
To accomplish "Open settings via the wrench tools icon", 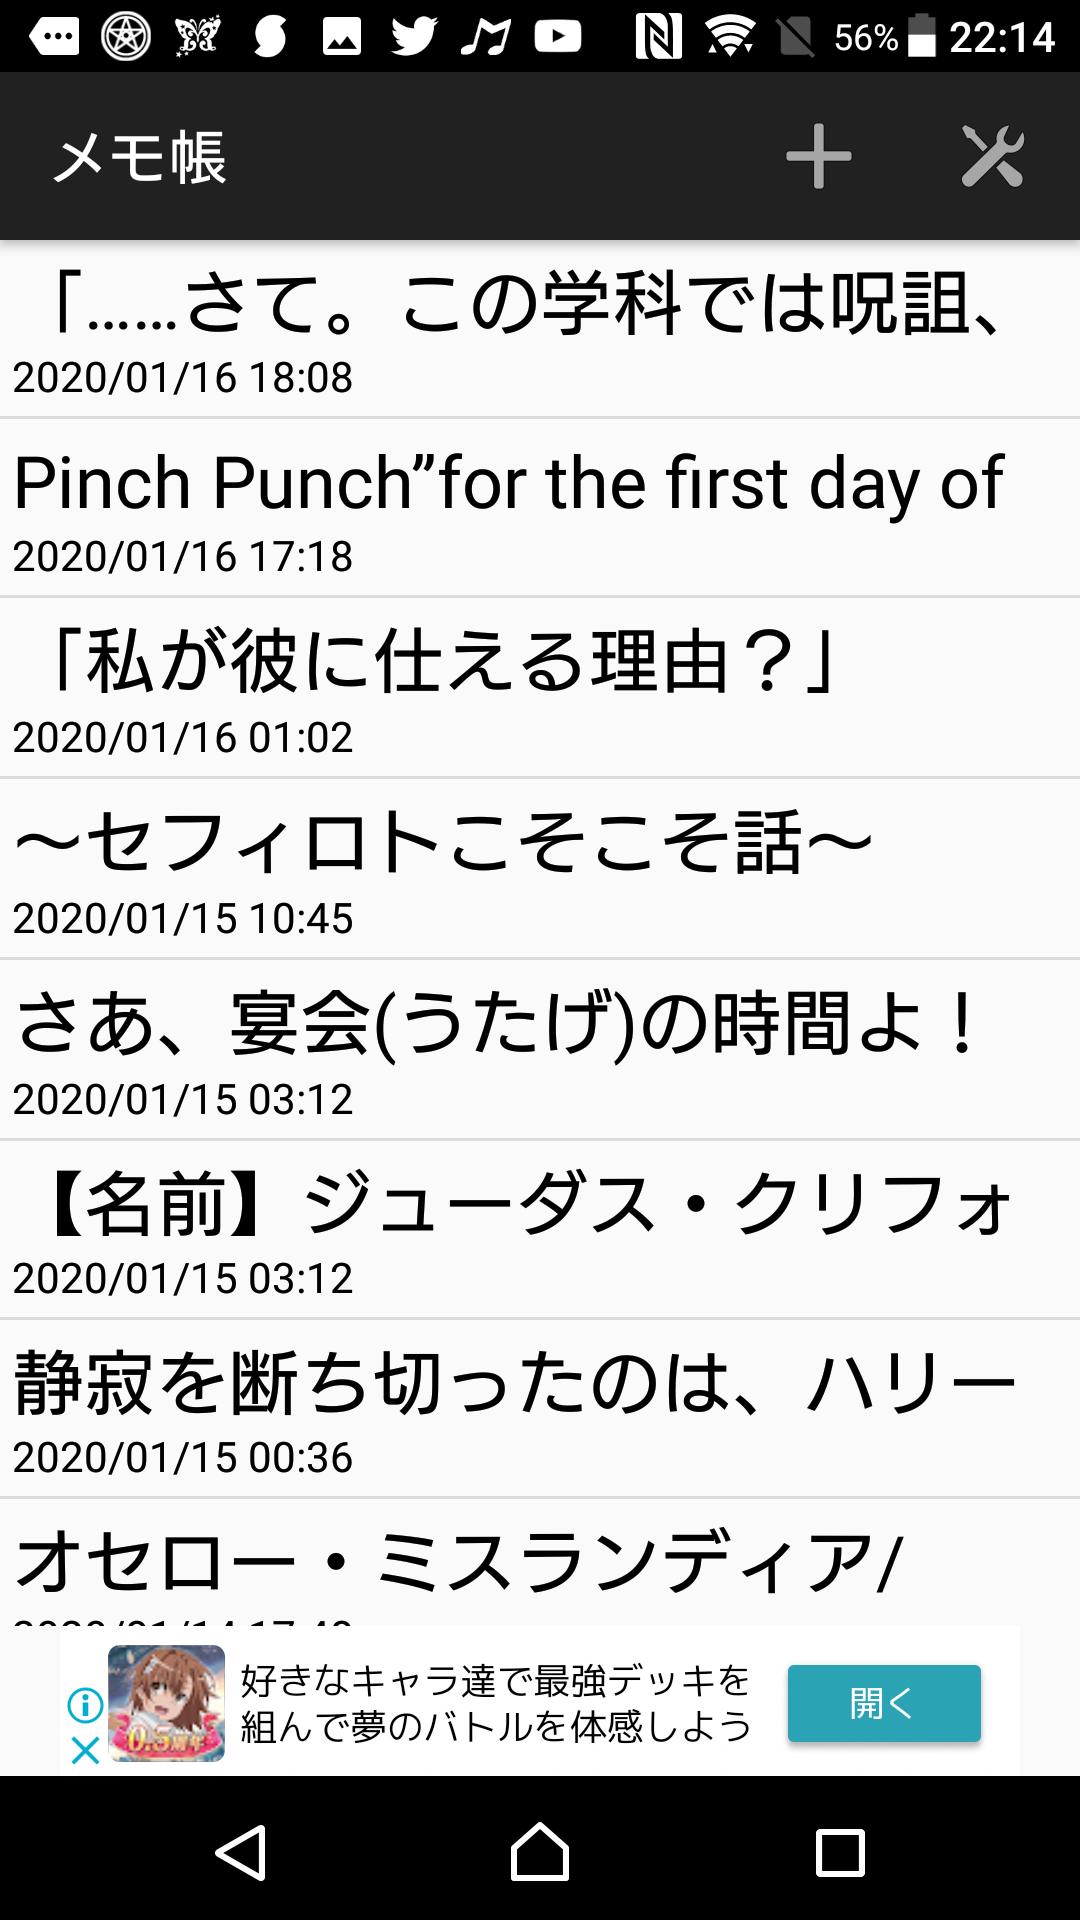I will [x=992, y=156].
